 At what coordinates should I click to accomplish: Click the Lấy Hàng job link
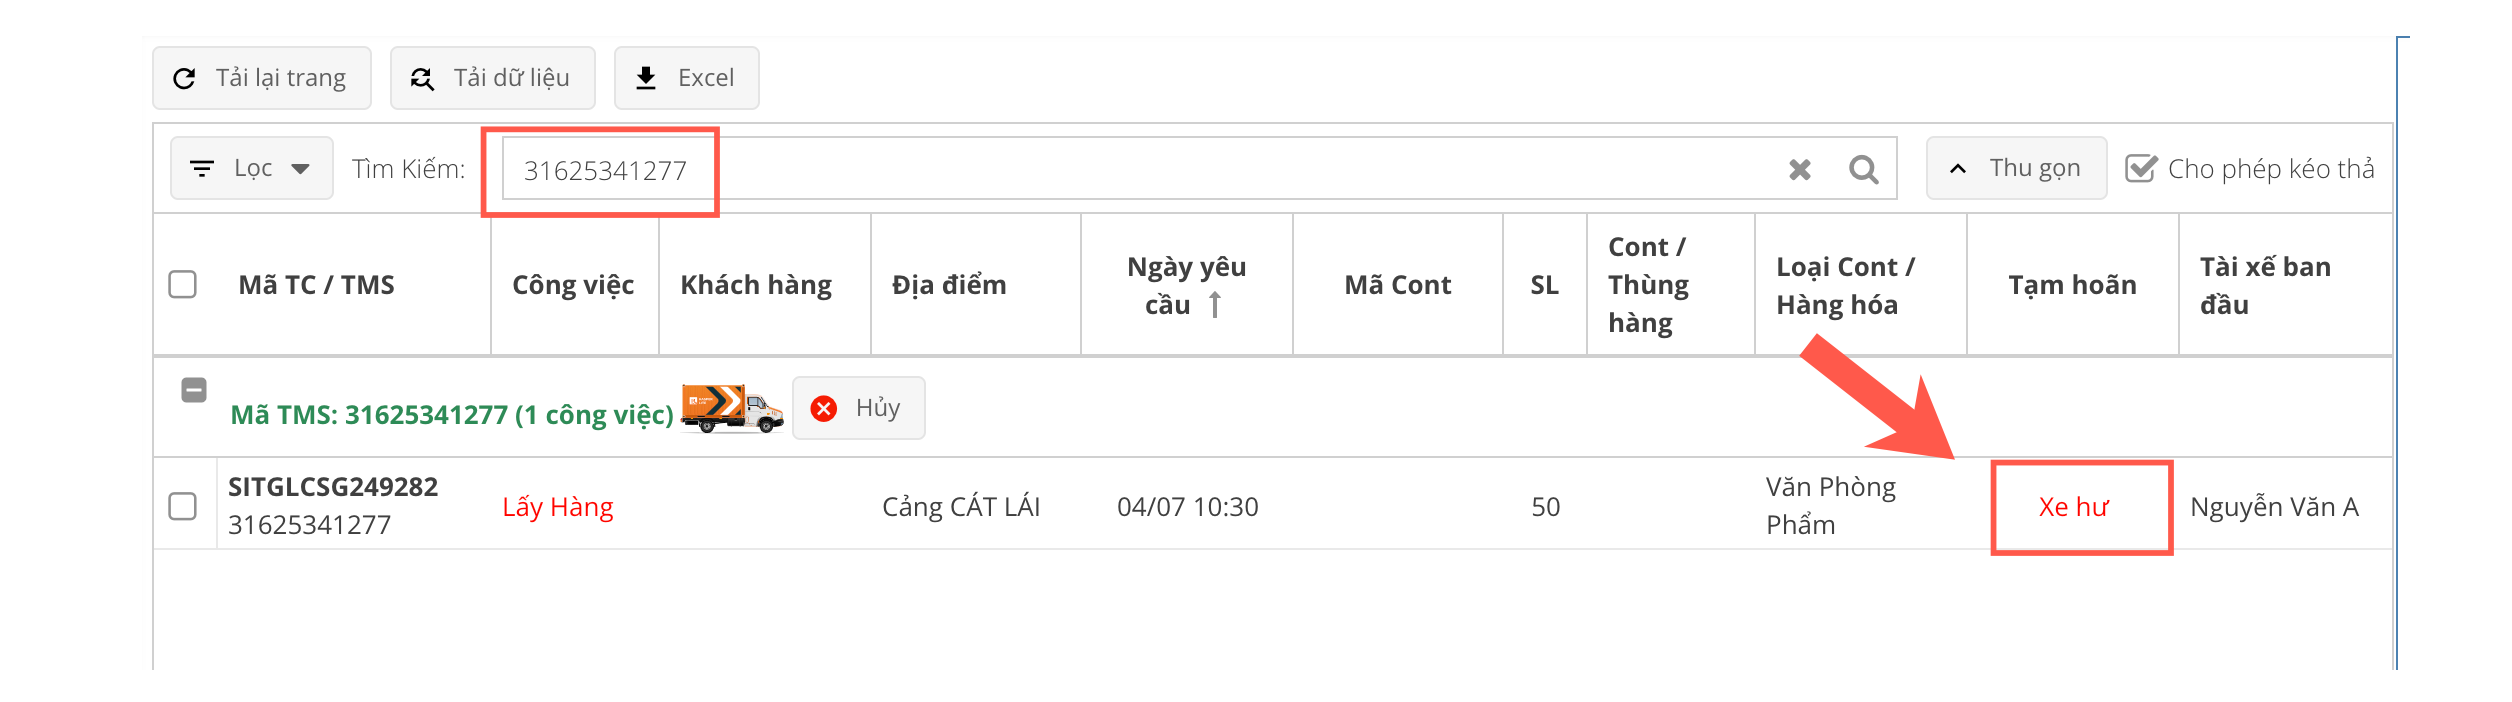coord(558,507)
